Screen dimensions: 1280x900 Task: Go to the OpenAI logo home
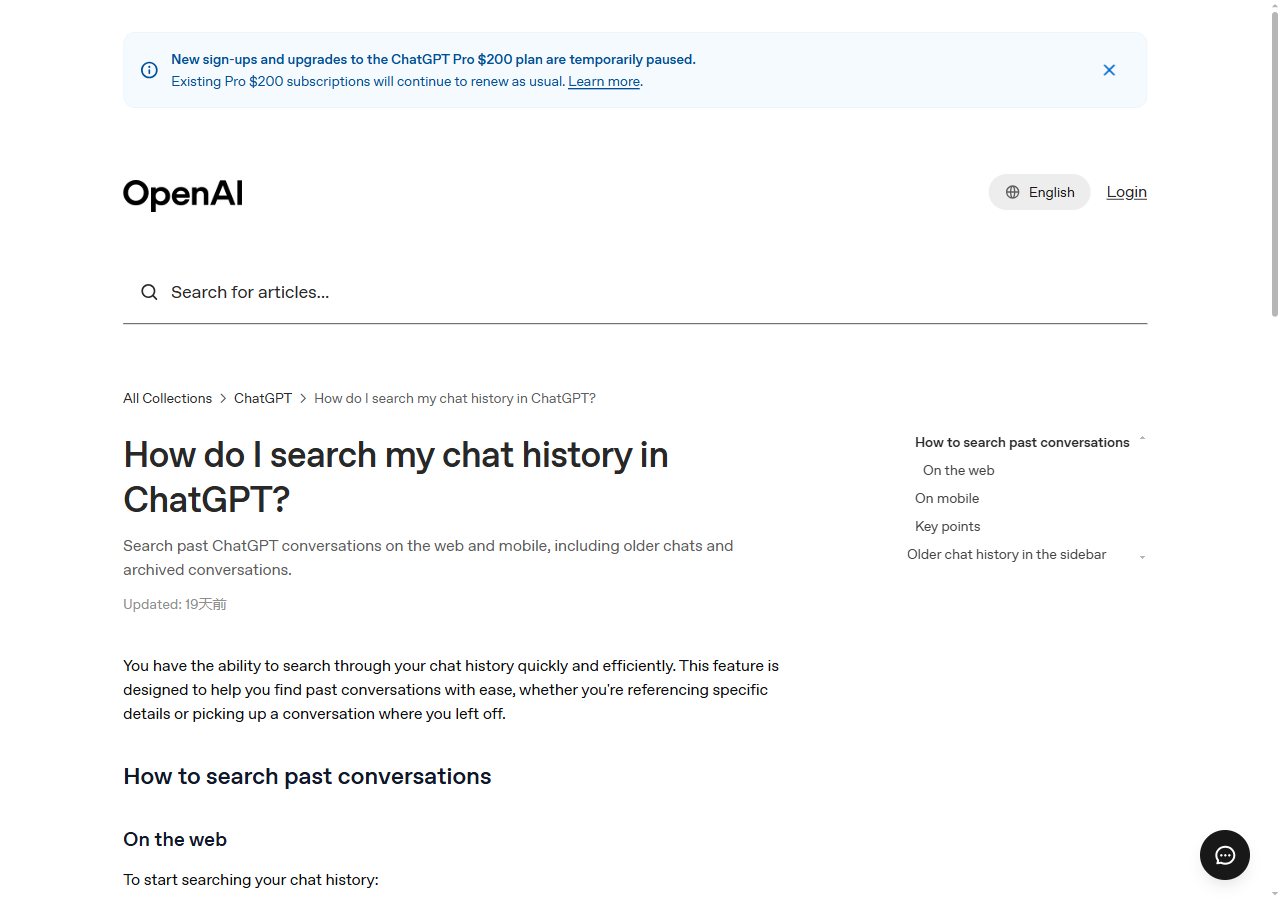pos(183,193)
